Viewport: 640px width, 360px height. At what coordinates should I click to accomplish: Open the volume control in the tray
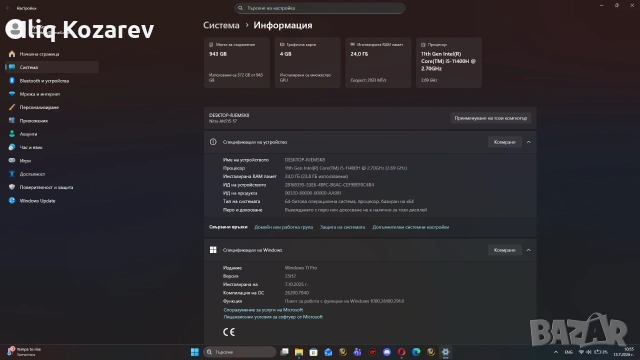589,352
